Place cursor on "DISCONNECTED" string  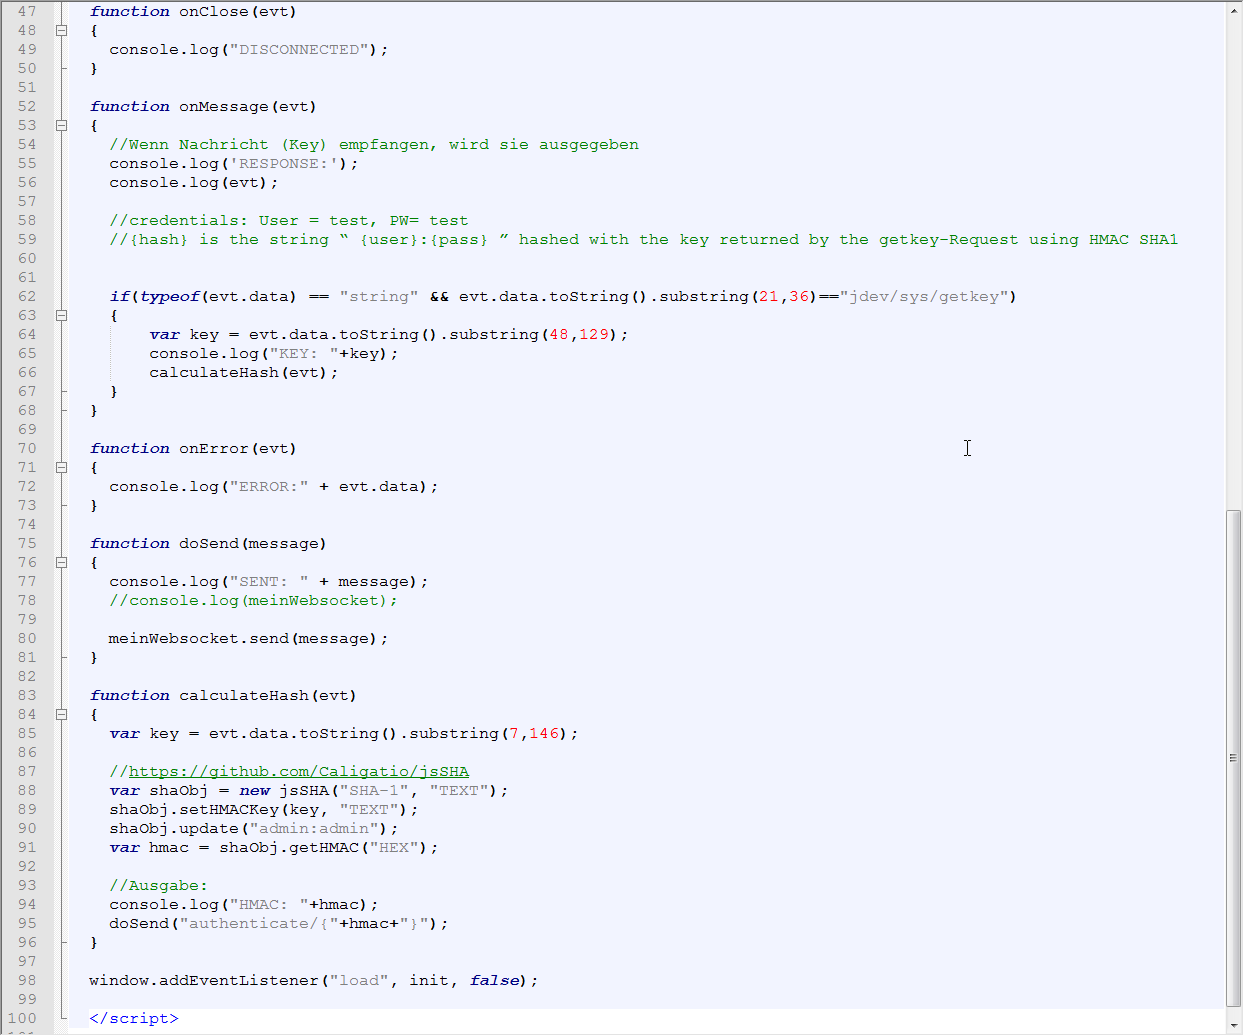pos(299,49)
